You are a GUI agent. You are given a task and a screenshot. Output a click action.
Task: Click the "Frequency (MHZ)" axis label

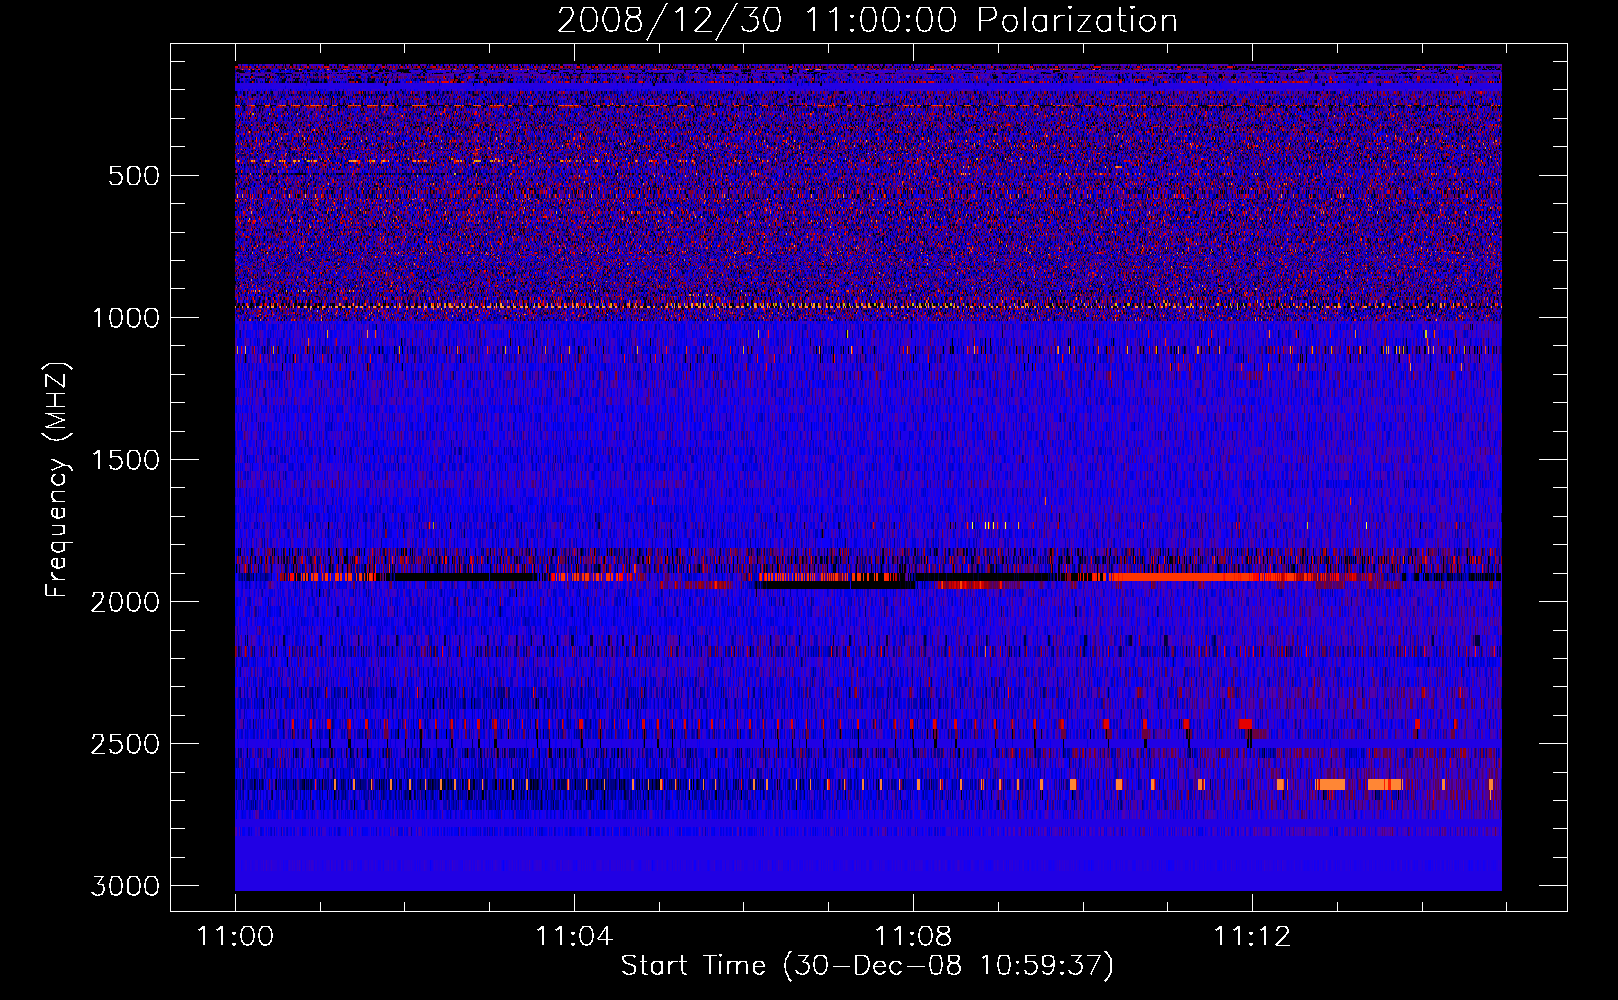click(58, 480)
